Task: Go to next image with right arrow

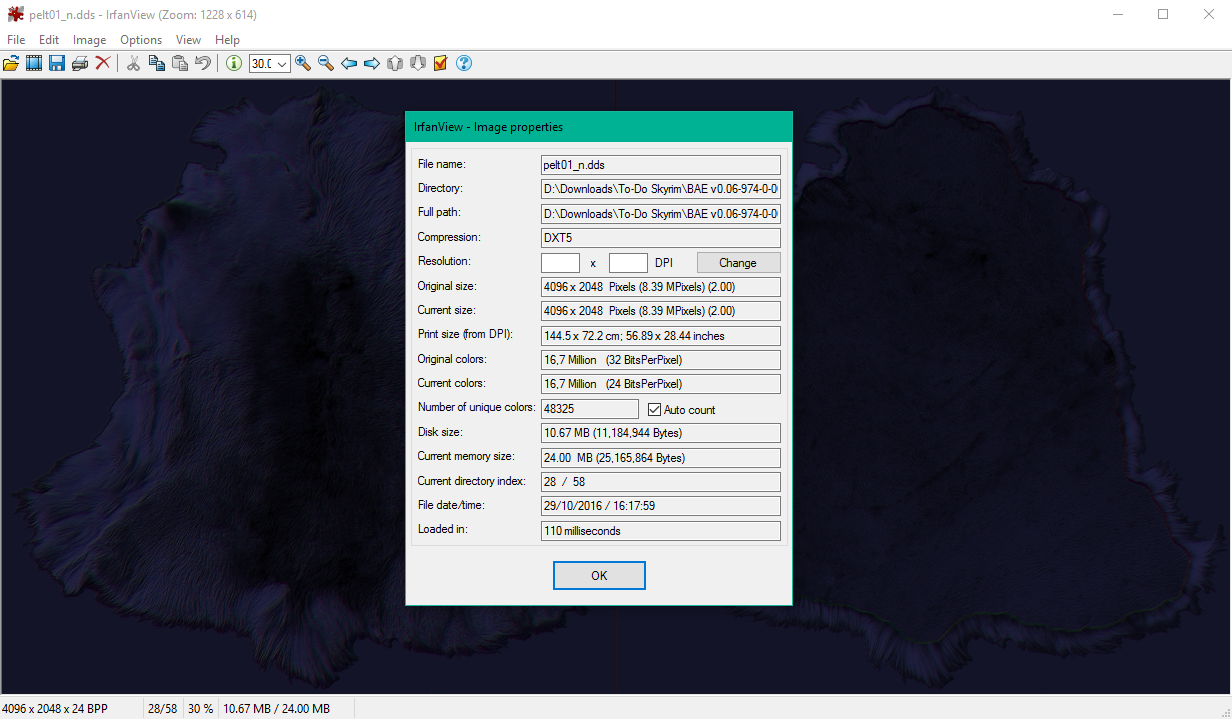Action: coord(372,64)
